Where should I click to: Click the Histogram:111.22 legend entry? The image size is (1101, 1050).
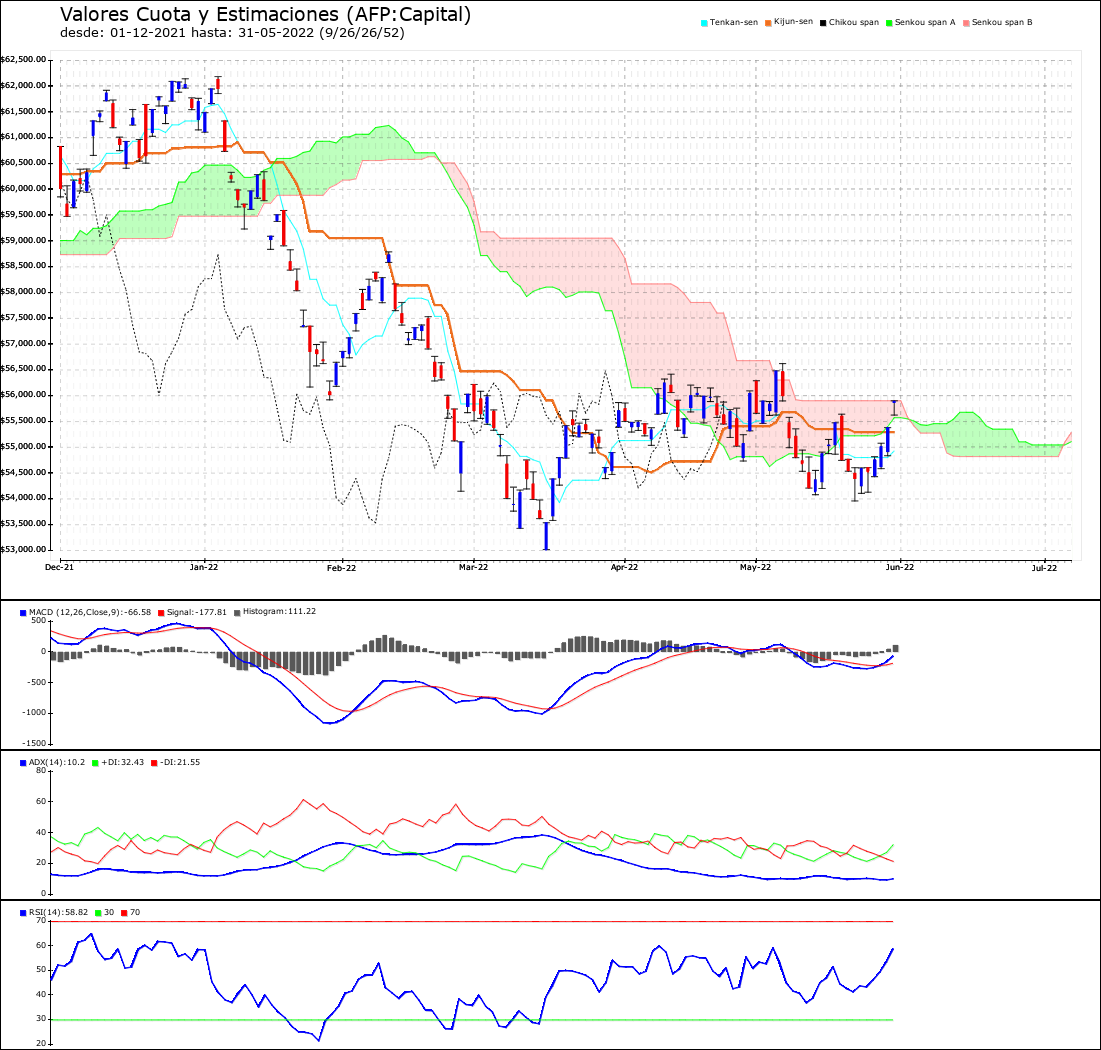tap(279, 612)
